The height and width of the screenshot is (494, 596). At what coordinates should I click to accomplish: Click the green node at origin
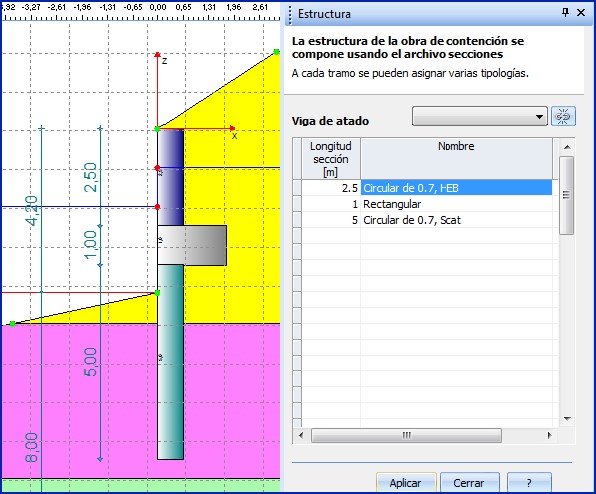[x=157, y=129]
